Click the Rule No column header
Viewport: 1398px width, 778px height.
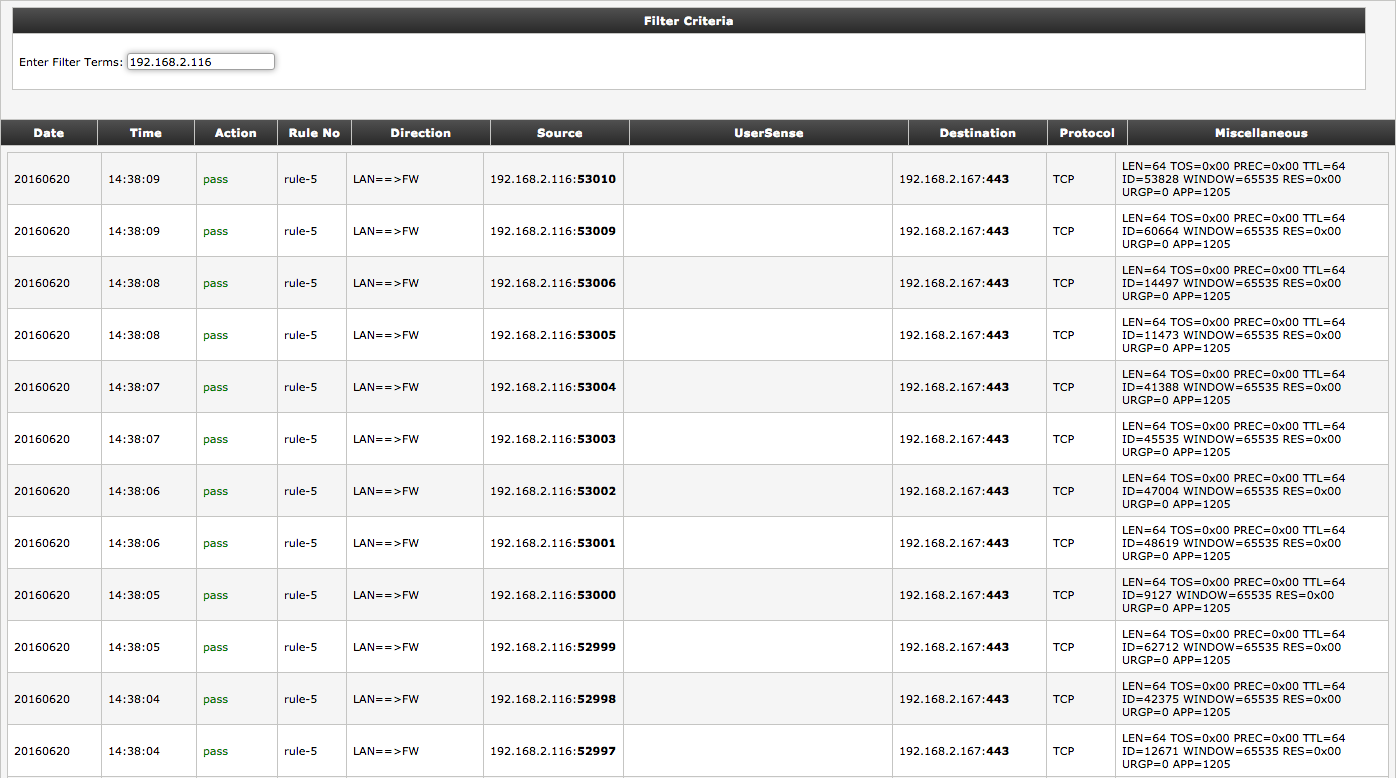click(314, 133)
